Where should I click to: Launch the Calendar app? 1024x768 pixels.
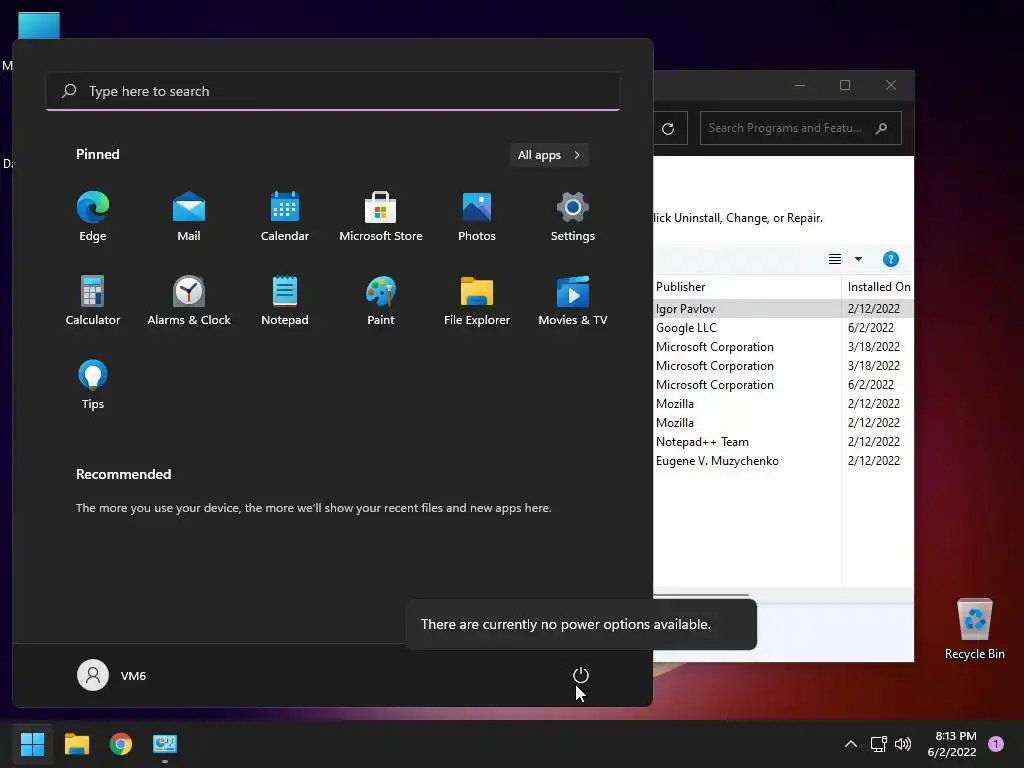coord(285,217)
